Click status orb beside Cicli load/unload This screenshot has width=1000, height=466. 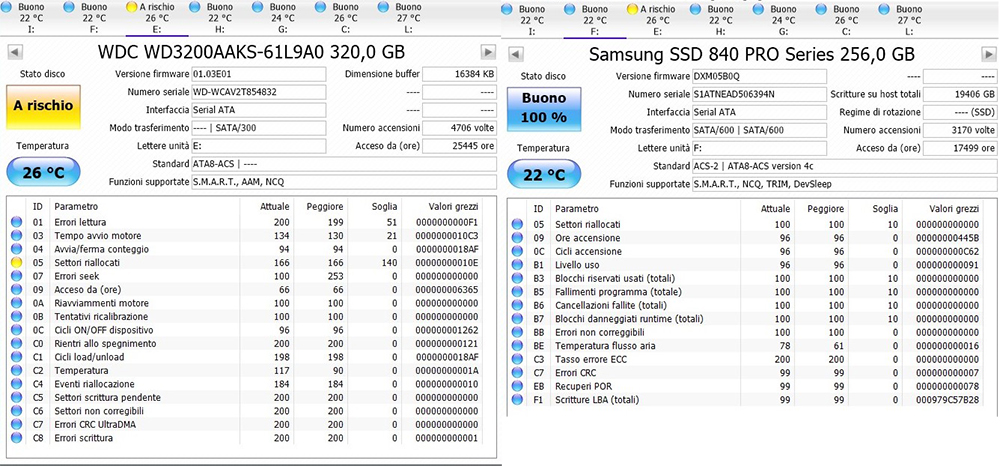(x=16, y=357)
